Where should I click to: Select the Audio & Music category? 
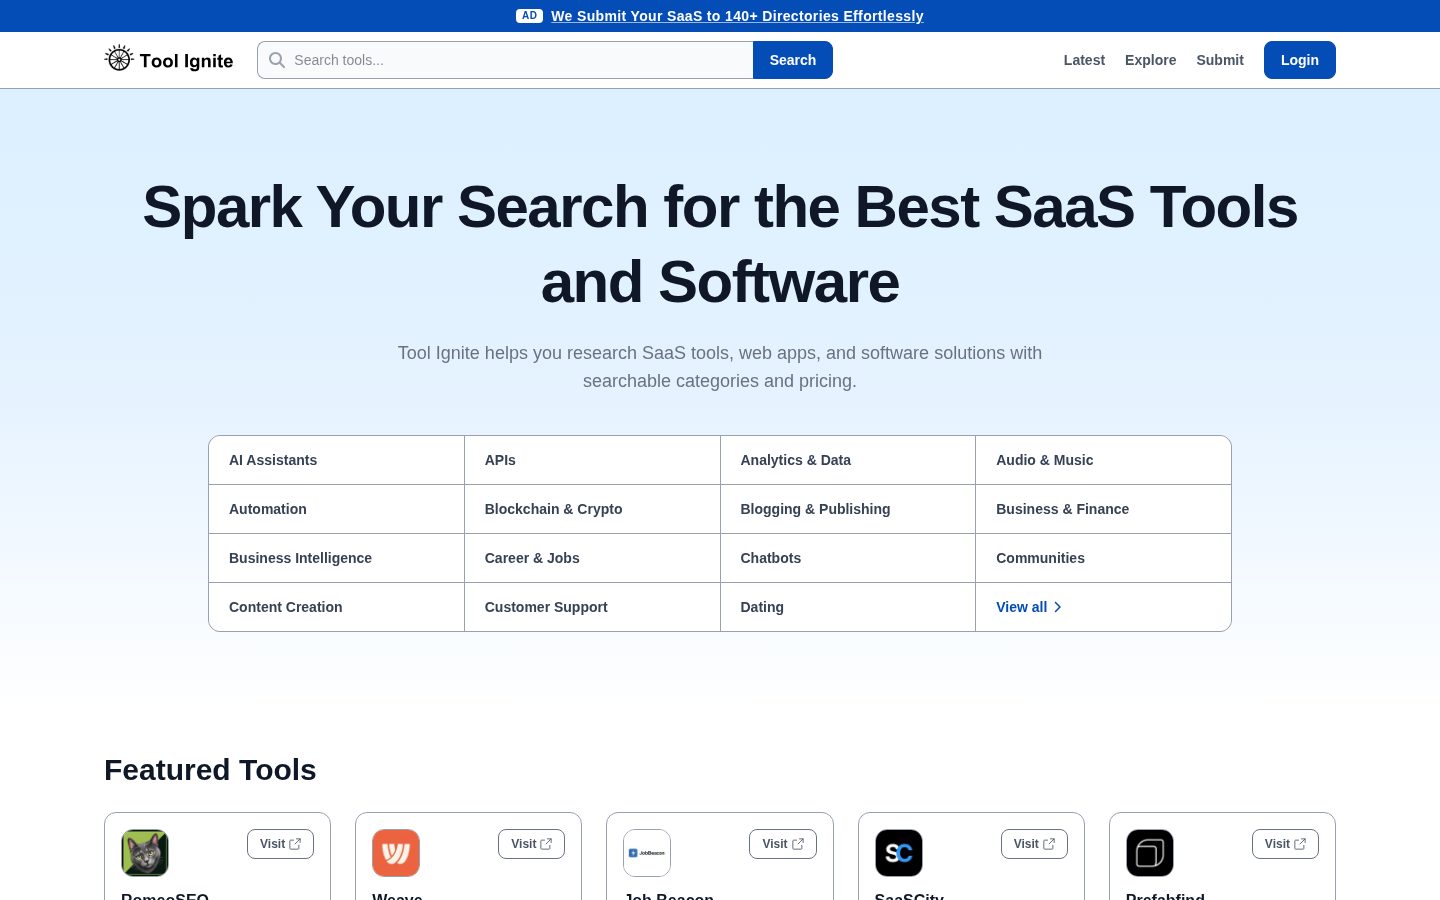point(1103,460)
